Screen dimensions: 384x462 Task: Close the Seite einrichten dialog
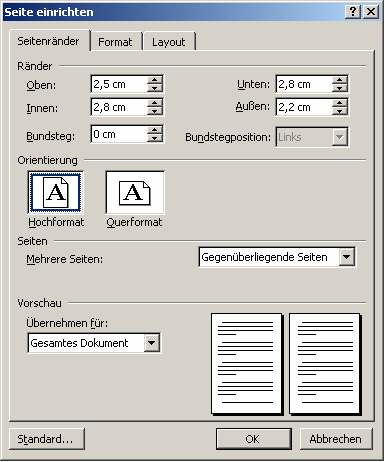point(371,12)
